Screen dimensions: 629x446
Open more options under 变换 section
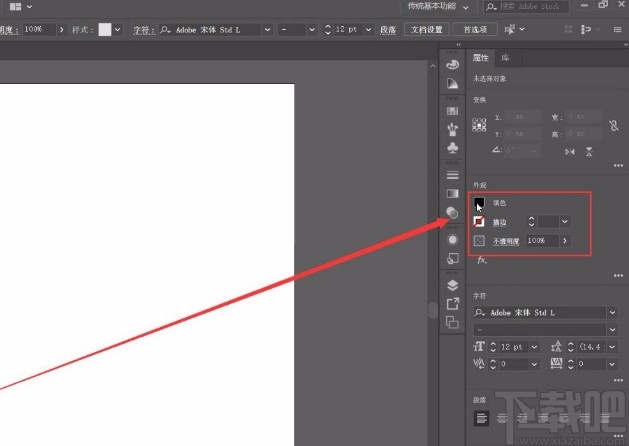click(x=618, y=165)
